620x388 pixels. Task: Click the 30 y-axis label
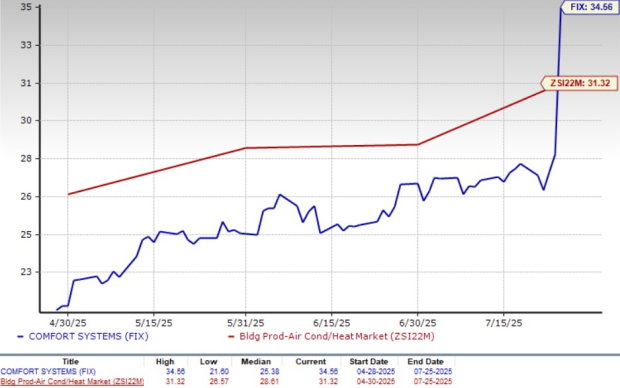[x=26, y=120]
